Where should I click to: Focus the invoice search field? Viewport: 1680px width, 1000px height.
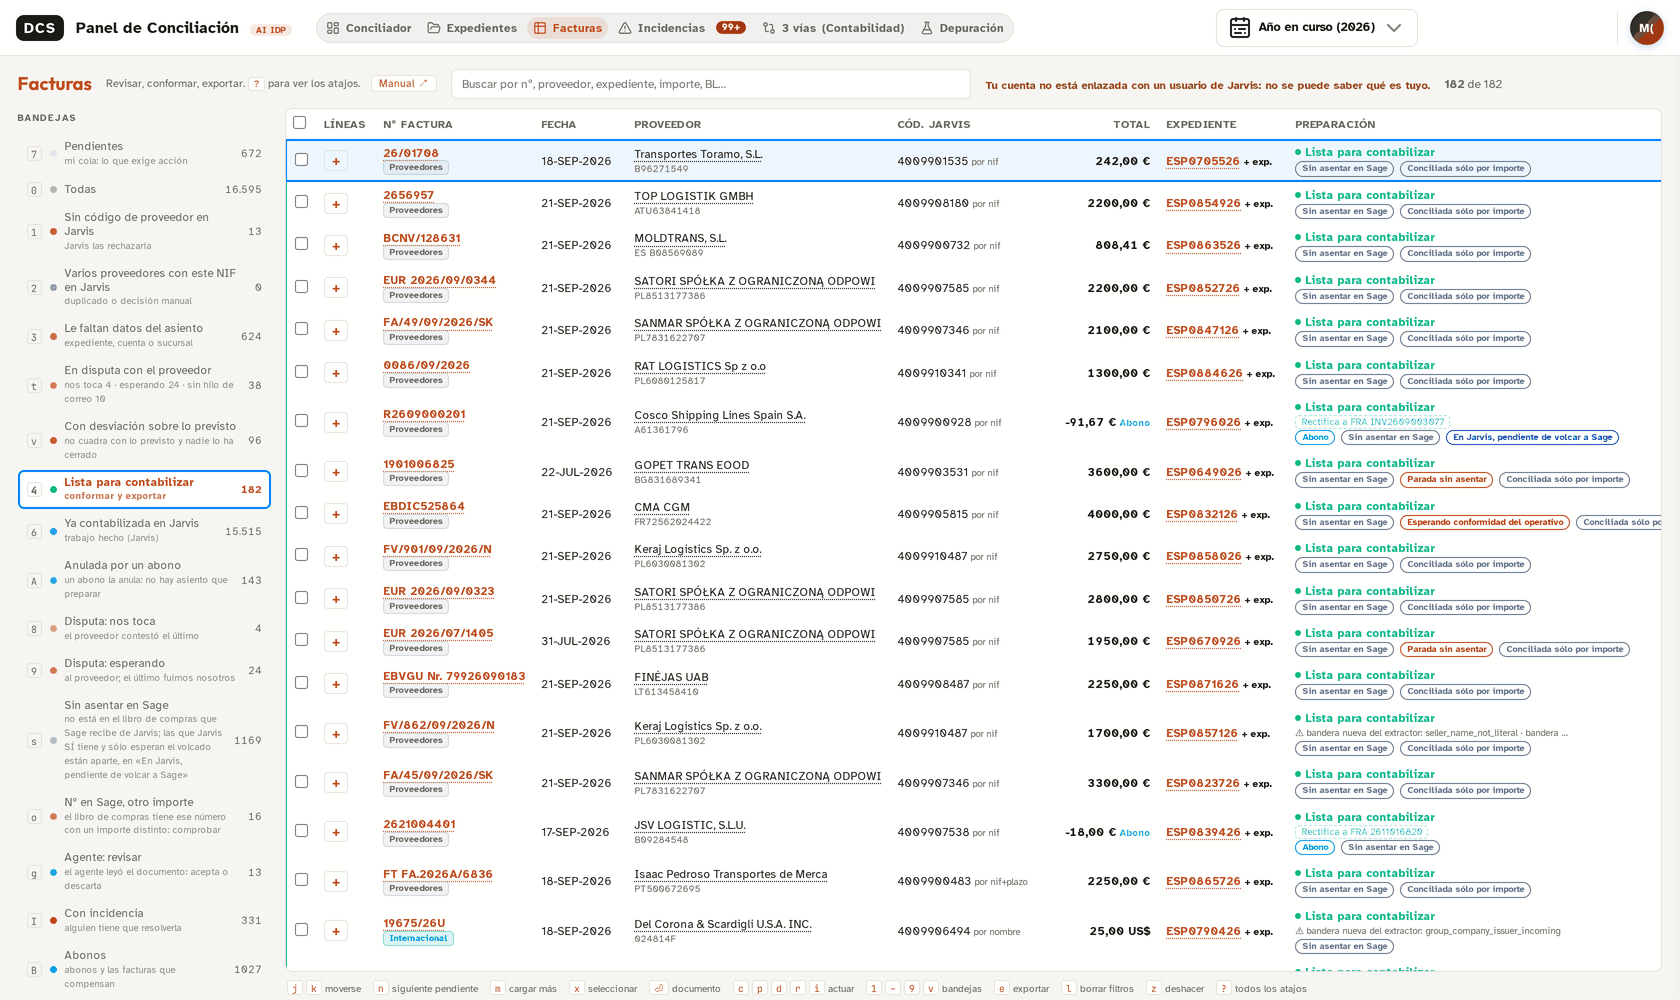click(x=711, y=84)
